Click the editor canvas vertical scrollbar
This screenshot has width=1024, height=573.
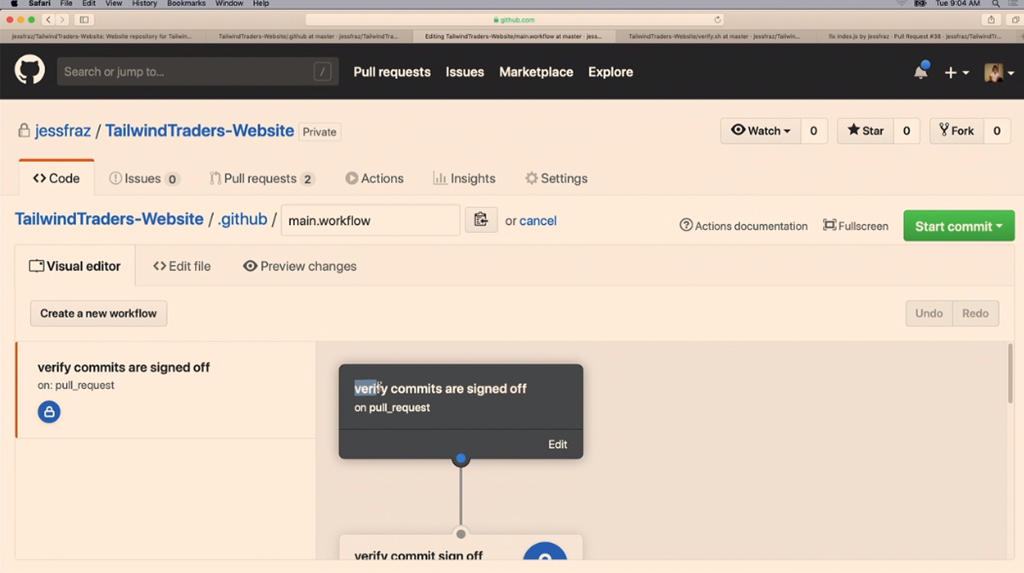point(1010,374)
